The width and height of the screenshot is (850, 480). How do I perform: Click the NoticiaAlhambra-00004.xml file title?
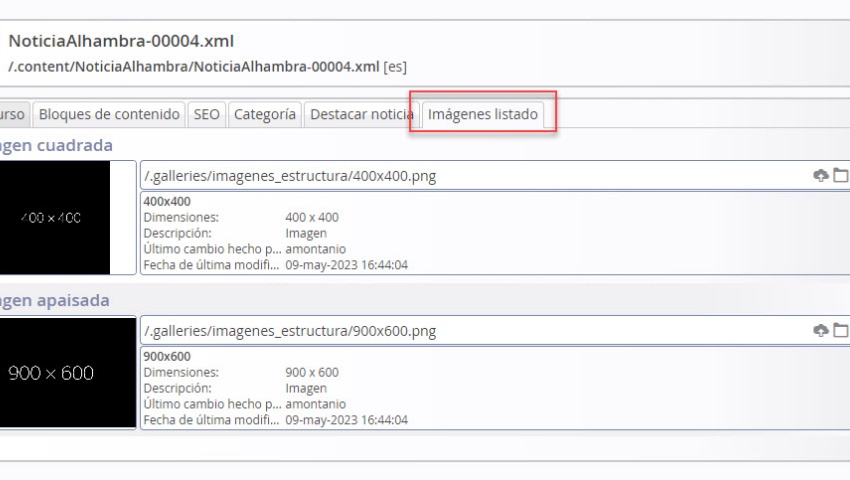pos(121,41)
